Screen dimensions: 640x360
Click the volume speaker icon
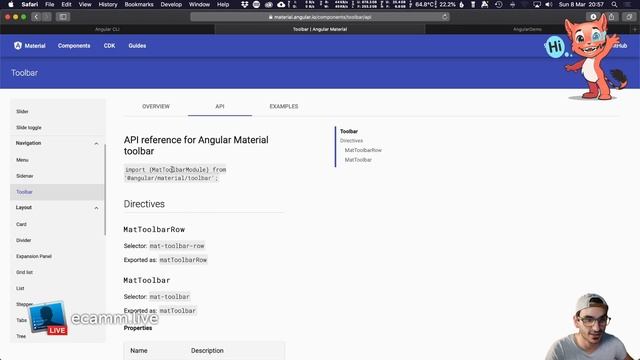pyautogui.click(x=549, y=4)
